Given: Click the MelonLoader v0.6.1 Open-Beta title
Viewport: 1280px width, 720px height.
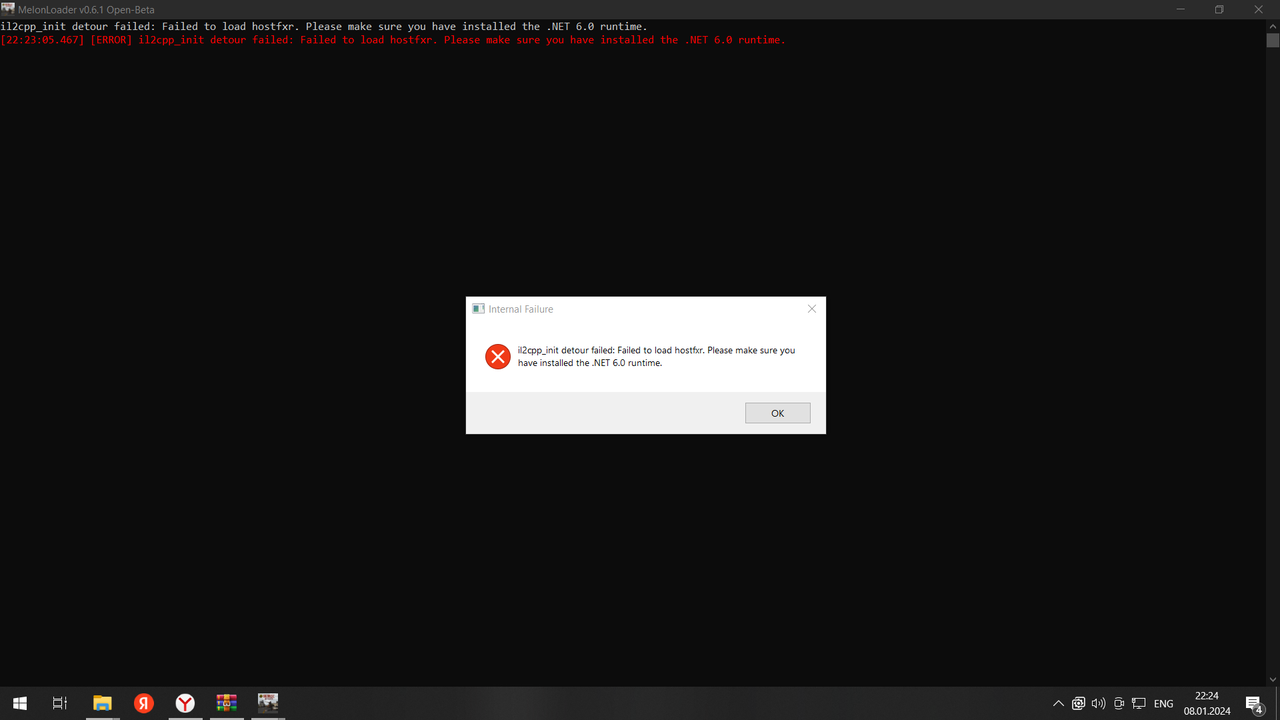Looking at the screenshot, I should (86, 9).
